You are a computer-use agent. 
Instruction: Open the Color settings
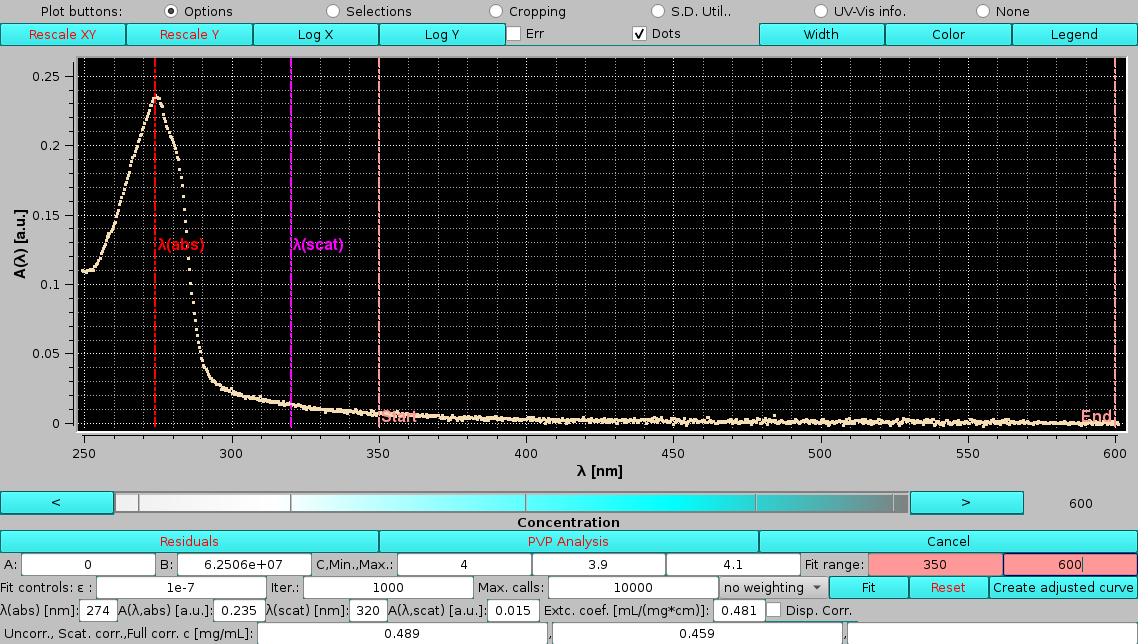pos(947,33)
